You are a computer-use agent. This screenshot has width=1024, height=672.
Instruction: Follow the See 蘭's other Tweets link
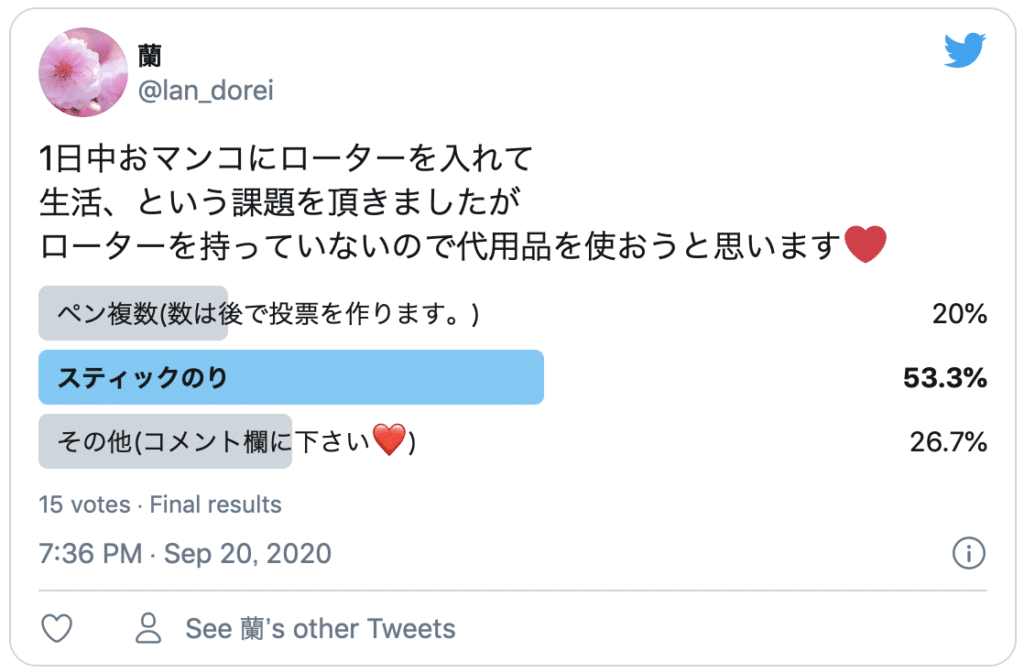click(x=320, y=629)
